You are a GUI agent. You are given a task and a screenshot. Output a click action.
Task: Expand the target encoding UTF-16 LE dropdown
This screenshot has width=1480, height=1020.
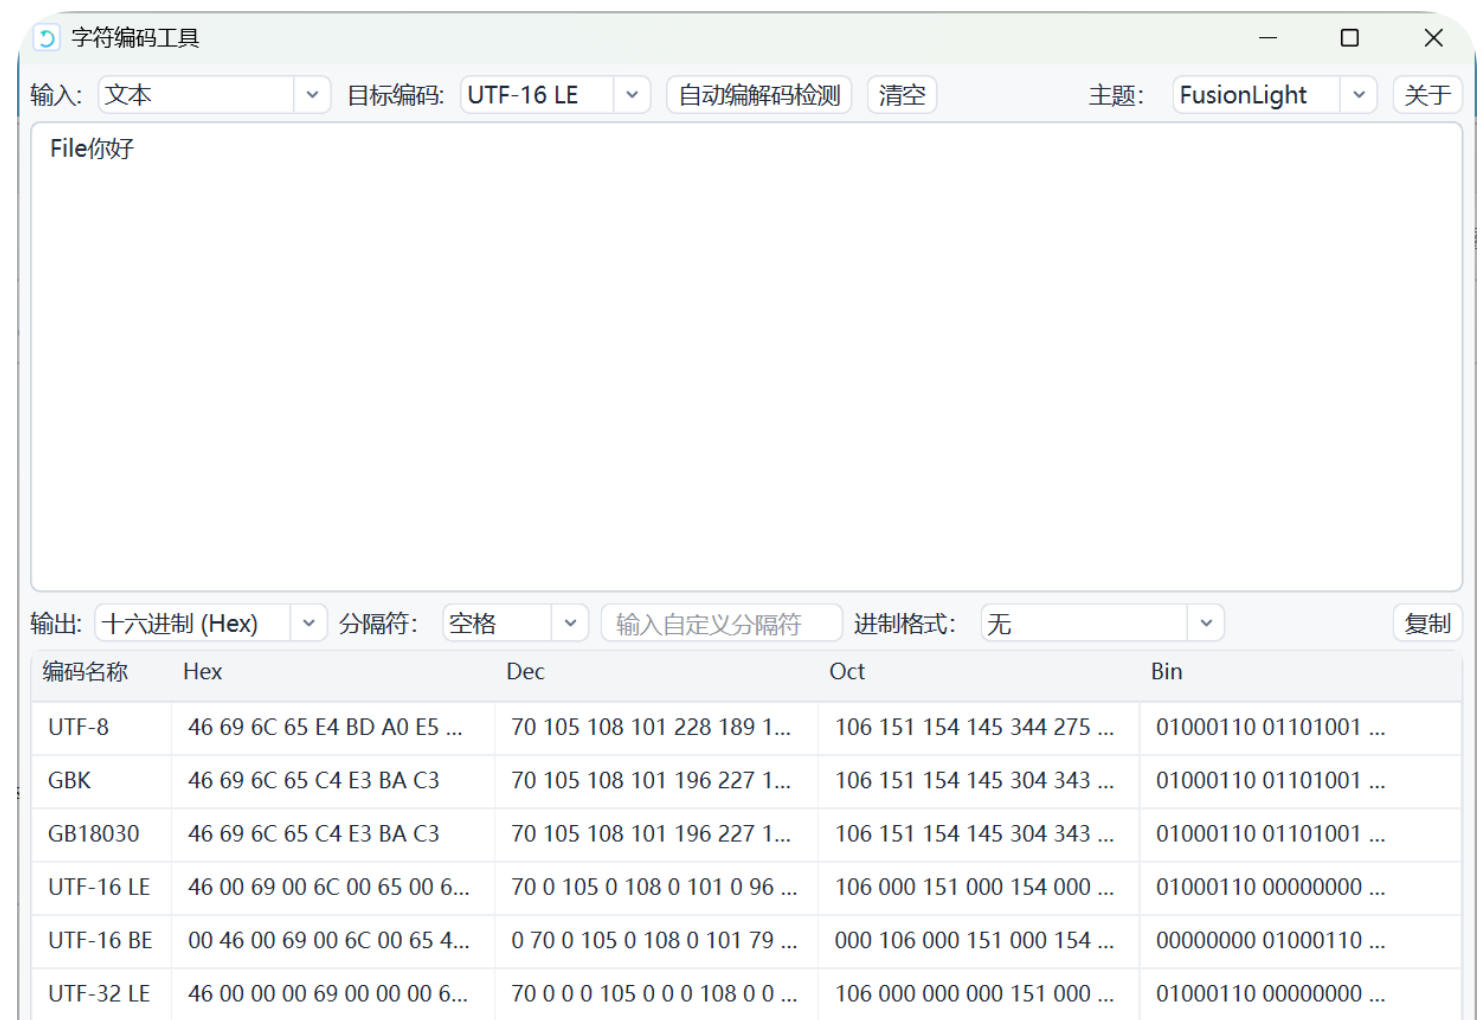pos(555,95)
